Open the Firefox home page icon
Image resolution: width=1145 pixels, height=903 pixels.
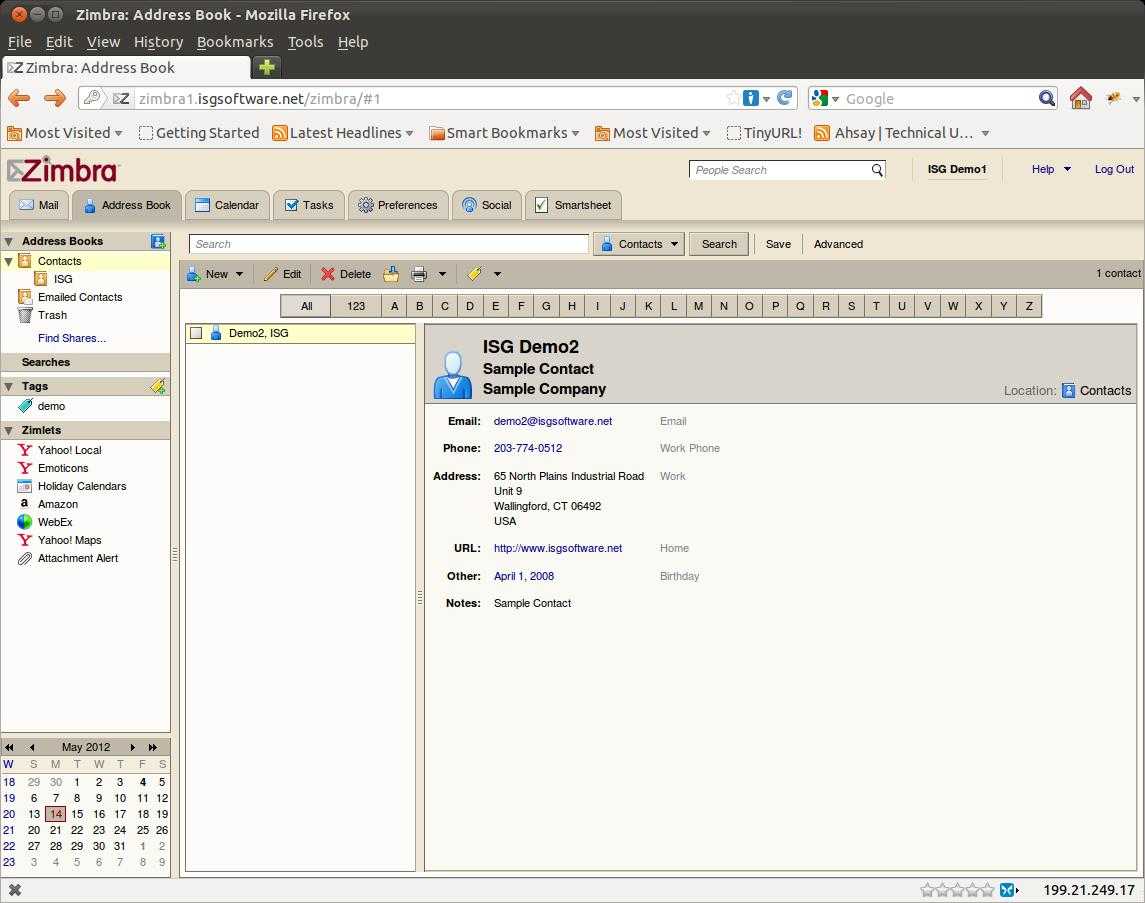pyautogui.click(x=1081, y=98)
